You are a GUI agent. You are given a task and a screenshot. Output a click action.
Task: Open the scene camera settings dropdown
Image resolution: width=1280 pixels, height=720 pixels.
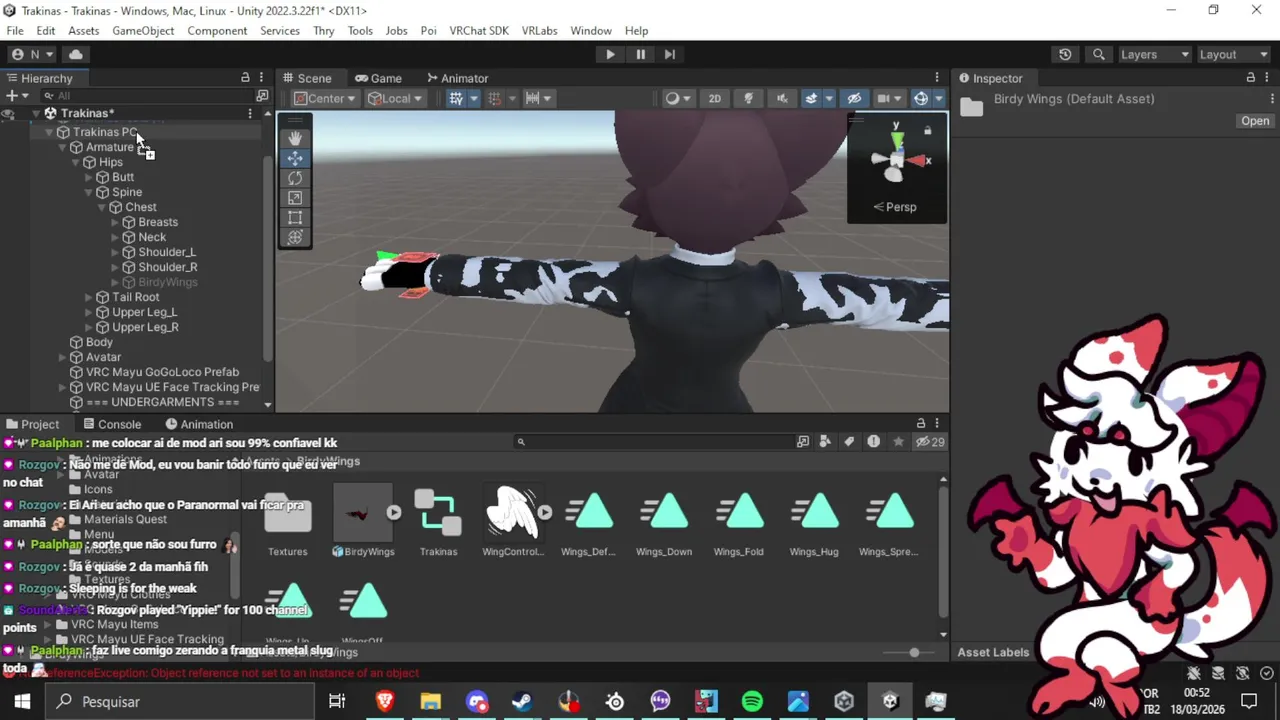pos(888,98)
